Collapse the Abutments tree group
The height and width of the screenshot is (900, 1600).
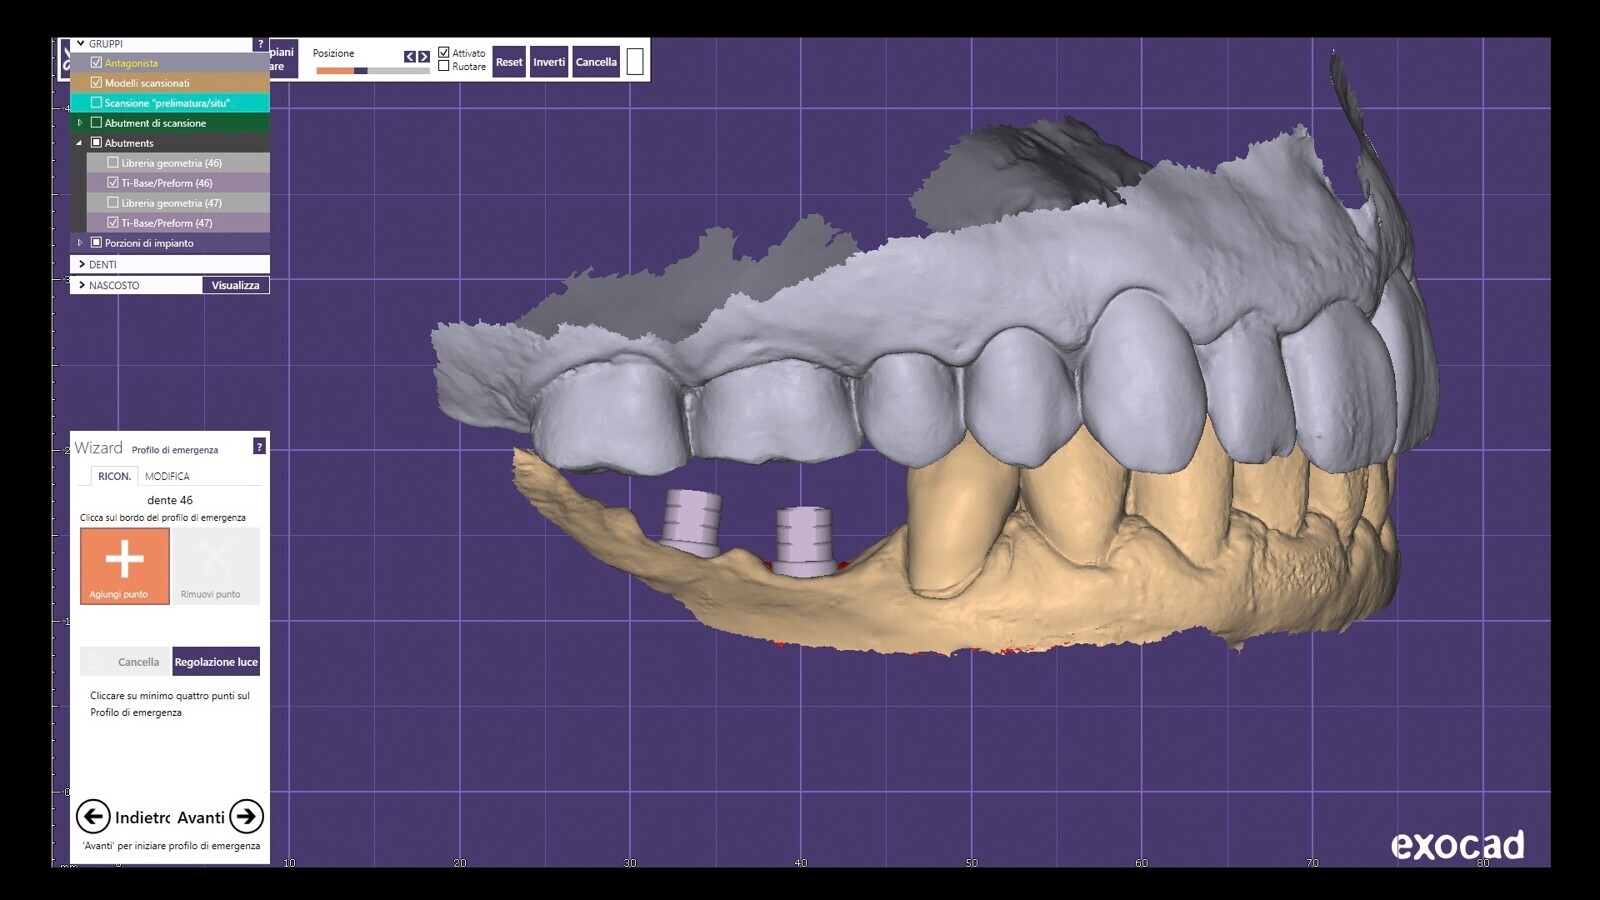click(x=80, y=143)
